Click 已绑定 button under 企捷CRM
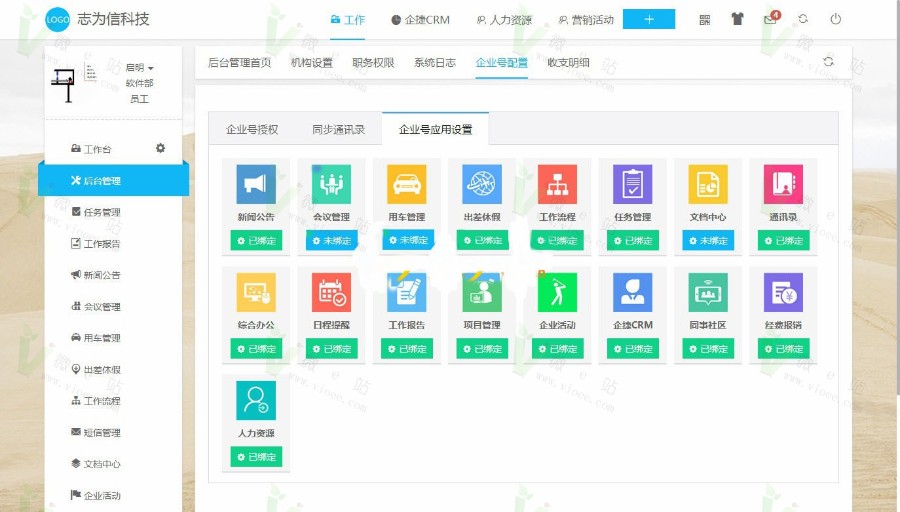The height and width of the screenshot is (512, 900). pyautogui.click(x=633, y=348)
